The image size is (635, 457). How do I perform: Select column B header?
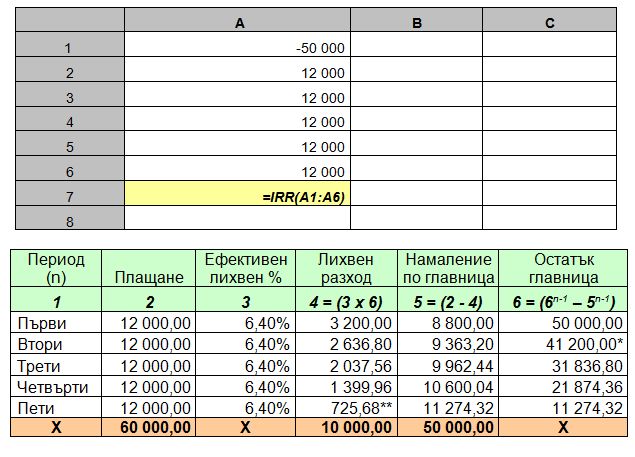pos(416,22)
